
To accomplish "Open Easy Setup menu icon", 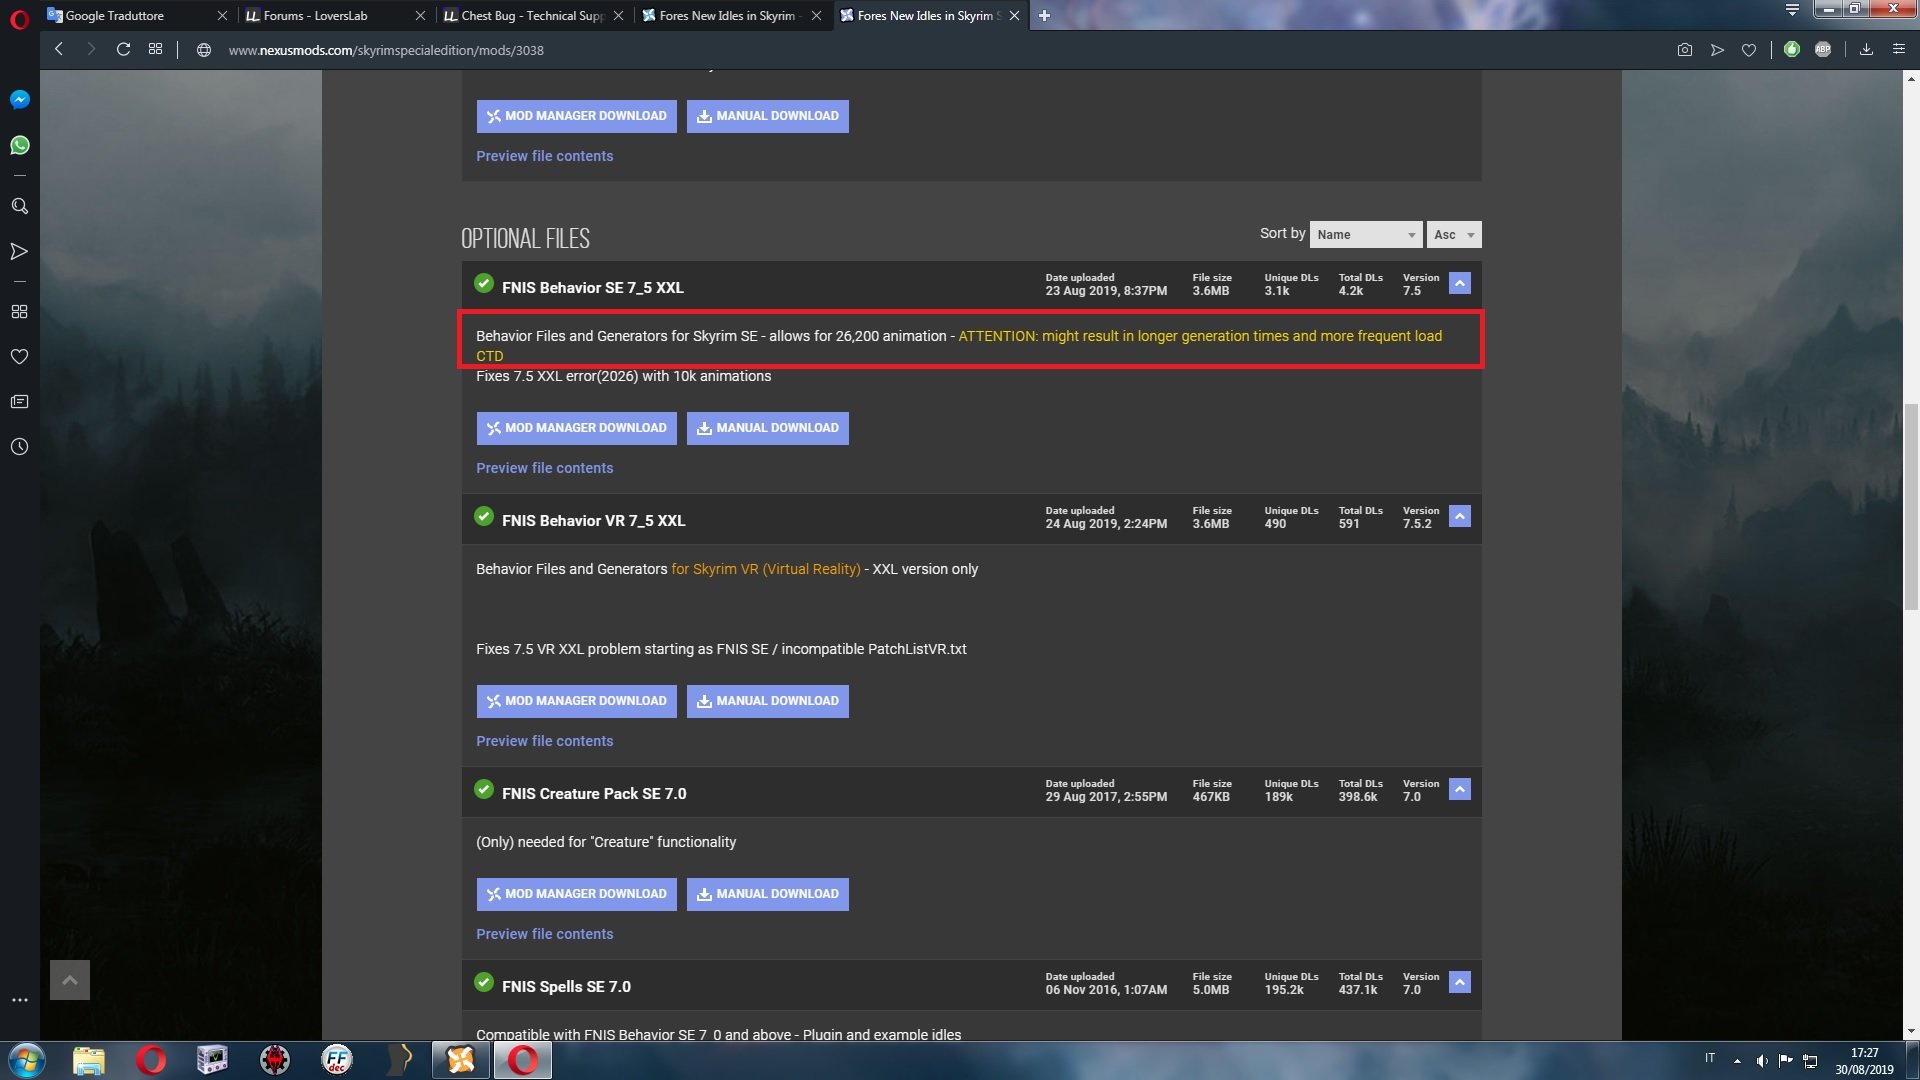I will coord(1899,49).
